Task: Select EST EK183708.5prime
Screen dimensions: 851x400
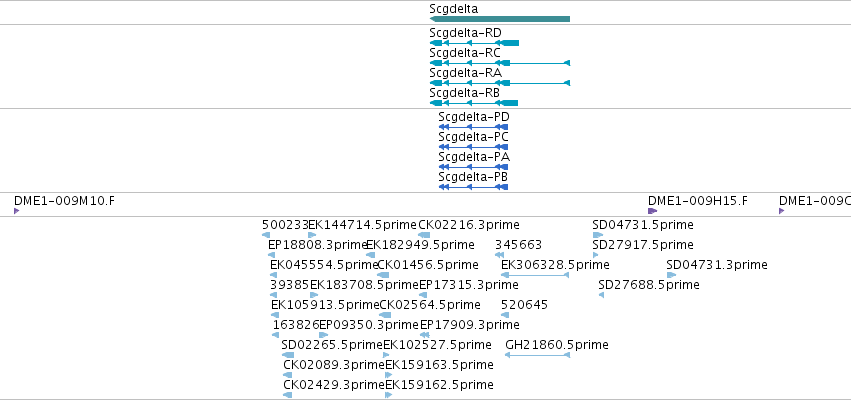Action: (x=314, y=295)
